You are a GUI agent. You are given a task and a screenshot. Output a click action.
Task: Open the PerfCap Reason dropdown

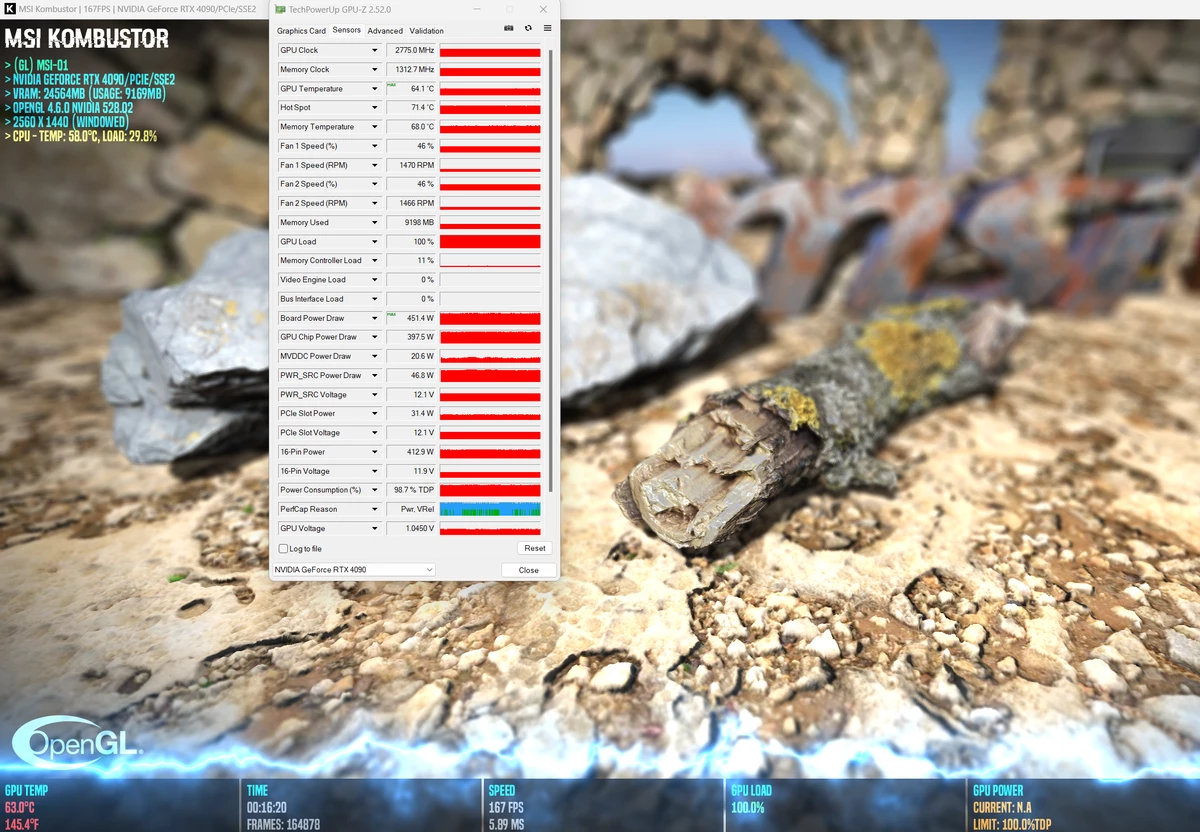(x=375, y=509)
